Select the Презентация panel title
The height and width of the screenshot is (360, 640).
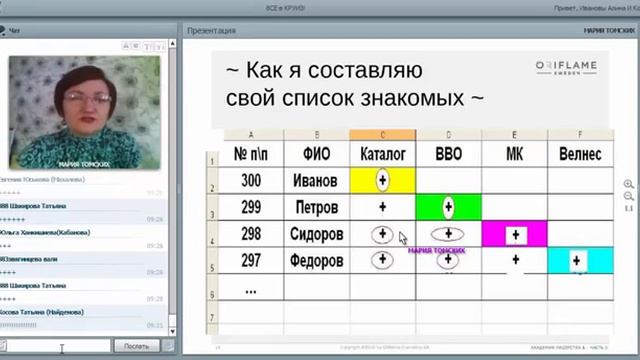tap(211, 31)
